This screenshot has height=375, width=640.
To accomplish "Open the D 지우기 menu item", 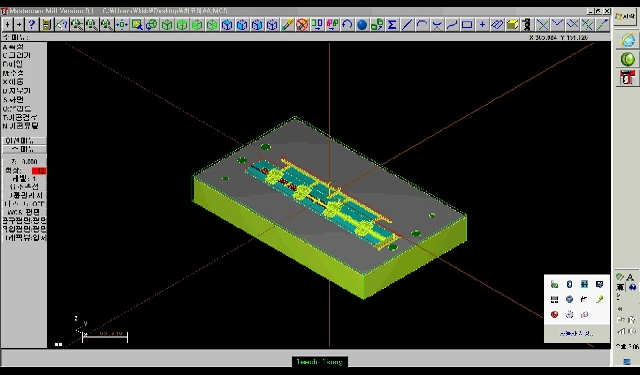I will (x=17, y=91).
